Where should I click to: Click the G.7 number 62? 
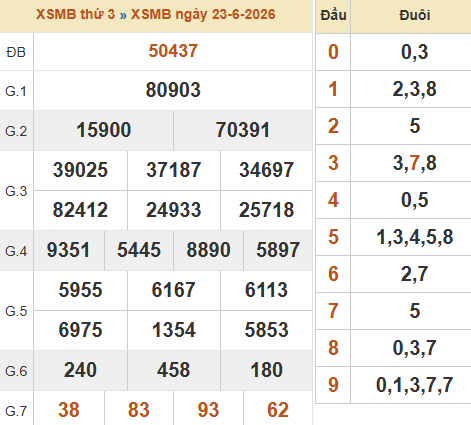(x=278, y=410)
